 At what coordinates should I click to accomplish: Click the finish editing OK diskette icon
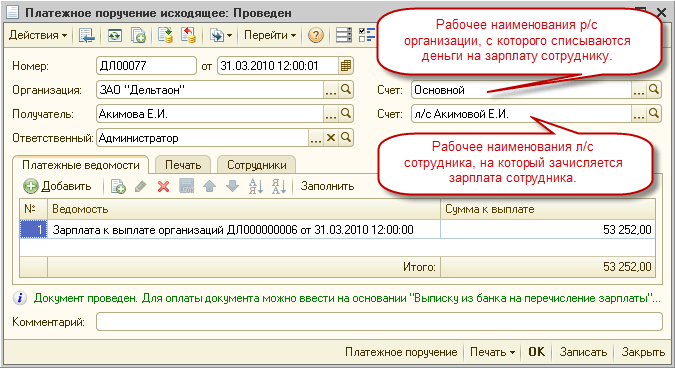coord(186,186)
